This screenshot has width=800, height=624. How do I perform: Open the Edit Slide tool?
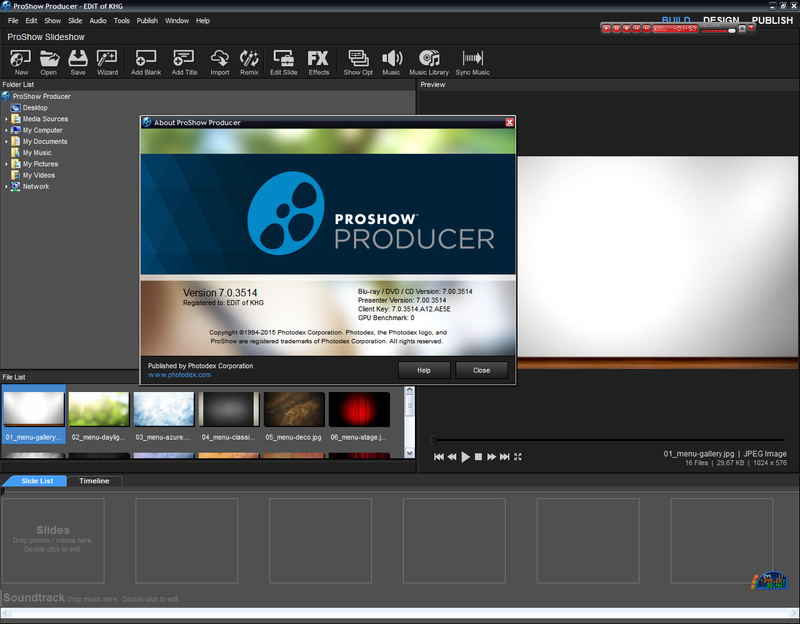(x=284, y=63)
